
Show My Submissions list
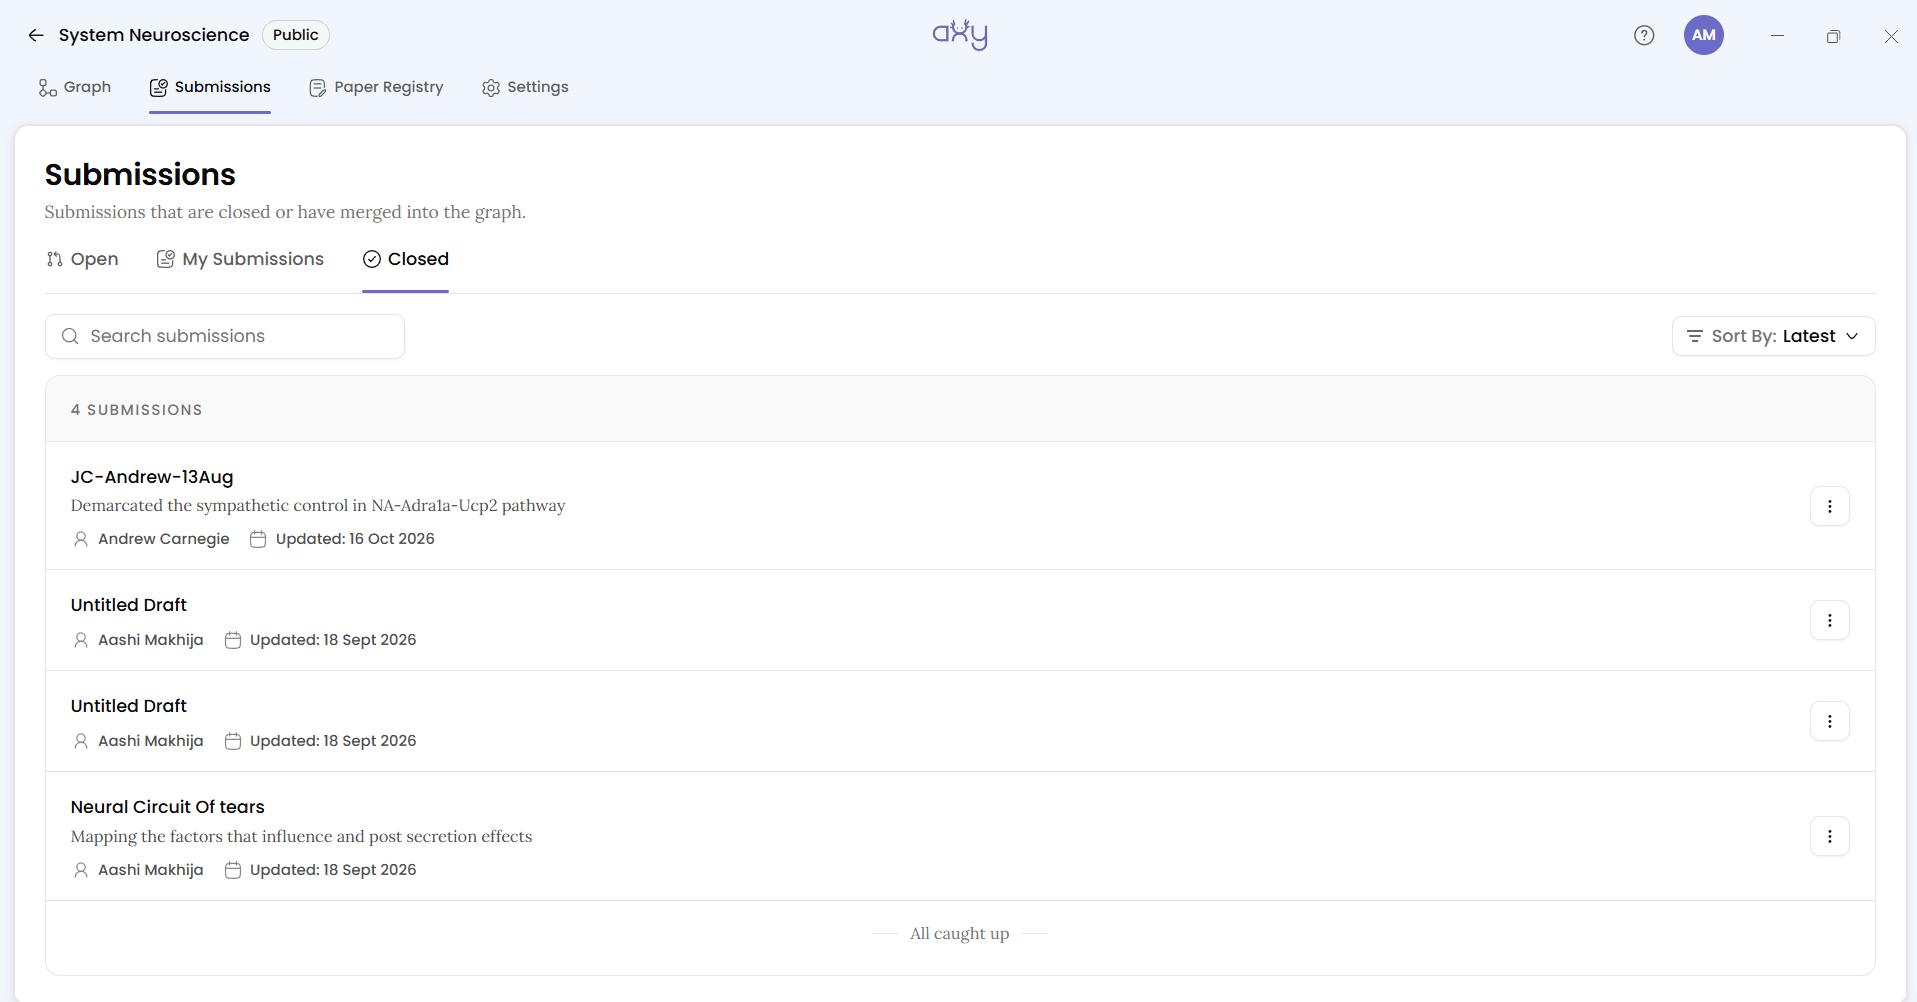click(240, 259)
